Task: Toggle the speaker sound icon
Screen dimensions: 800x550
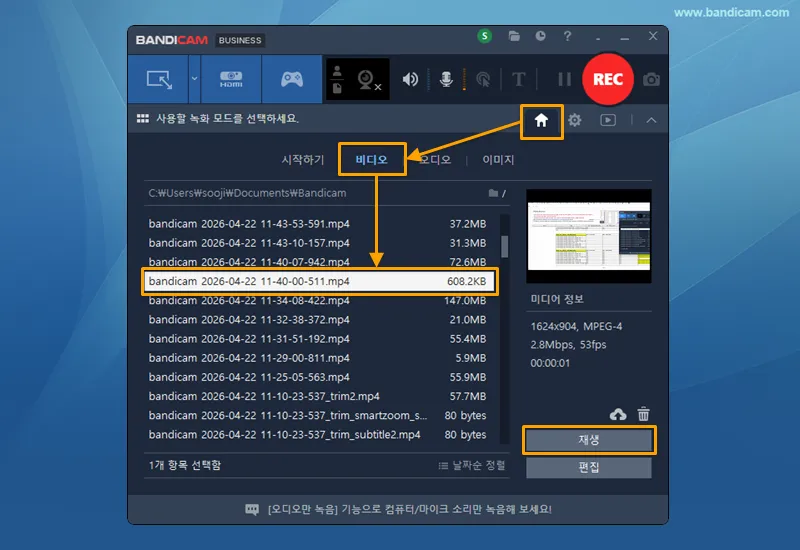Action: click(410, 79)
